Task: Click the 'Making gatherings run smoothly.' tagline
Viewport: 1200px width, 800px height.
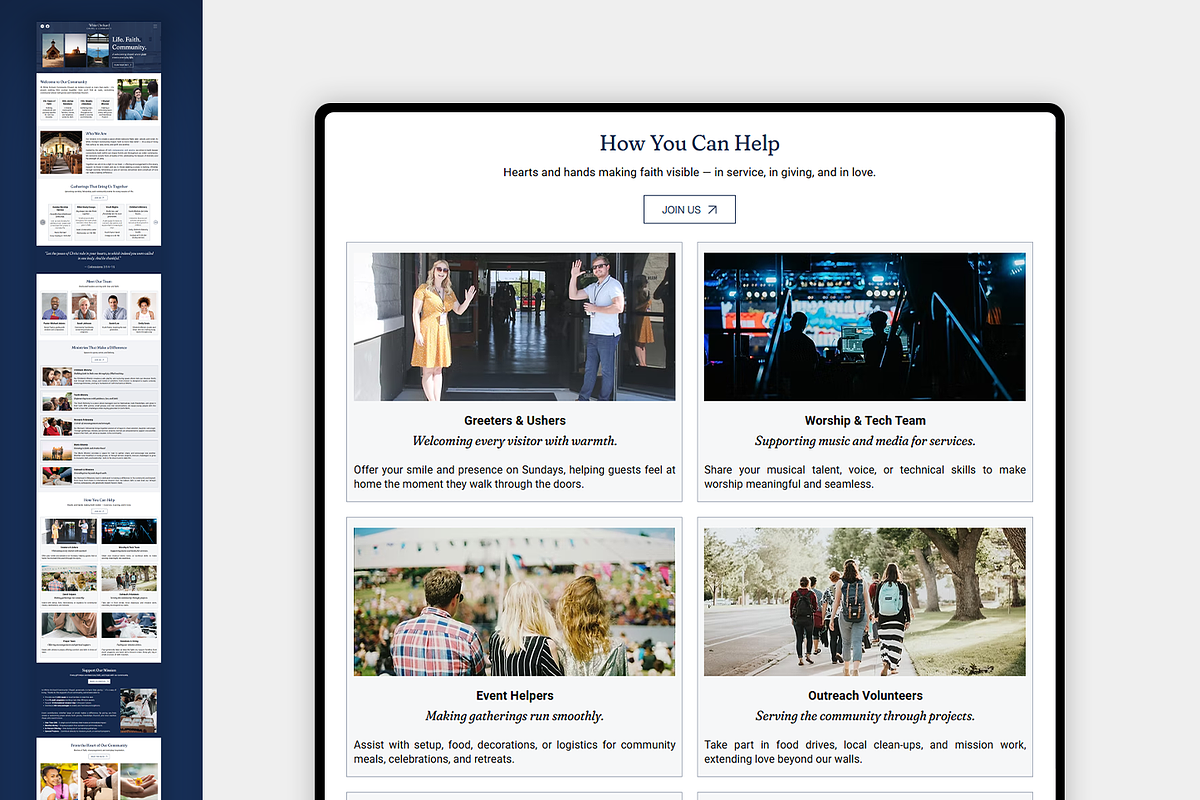Action: pos(515,716)
